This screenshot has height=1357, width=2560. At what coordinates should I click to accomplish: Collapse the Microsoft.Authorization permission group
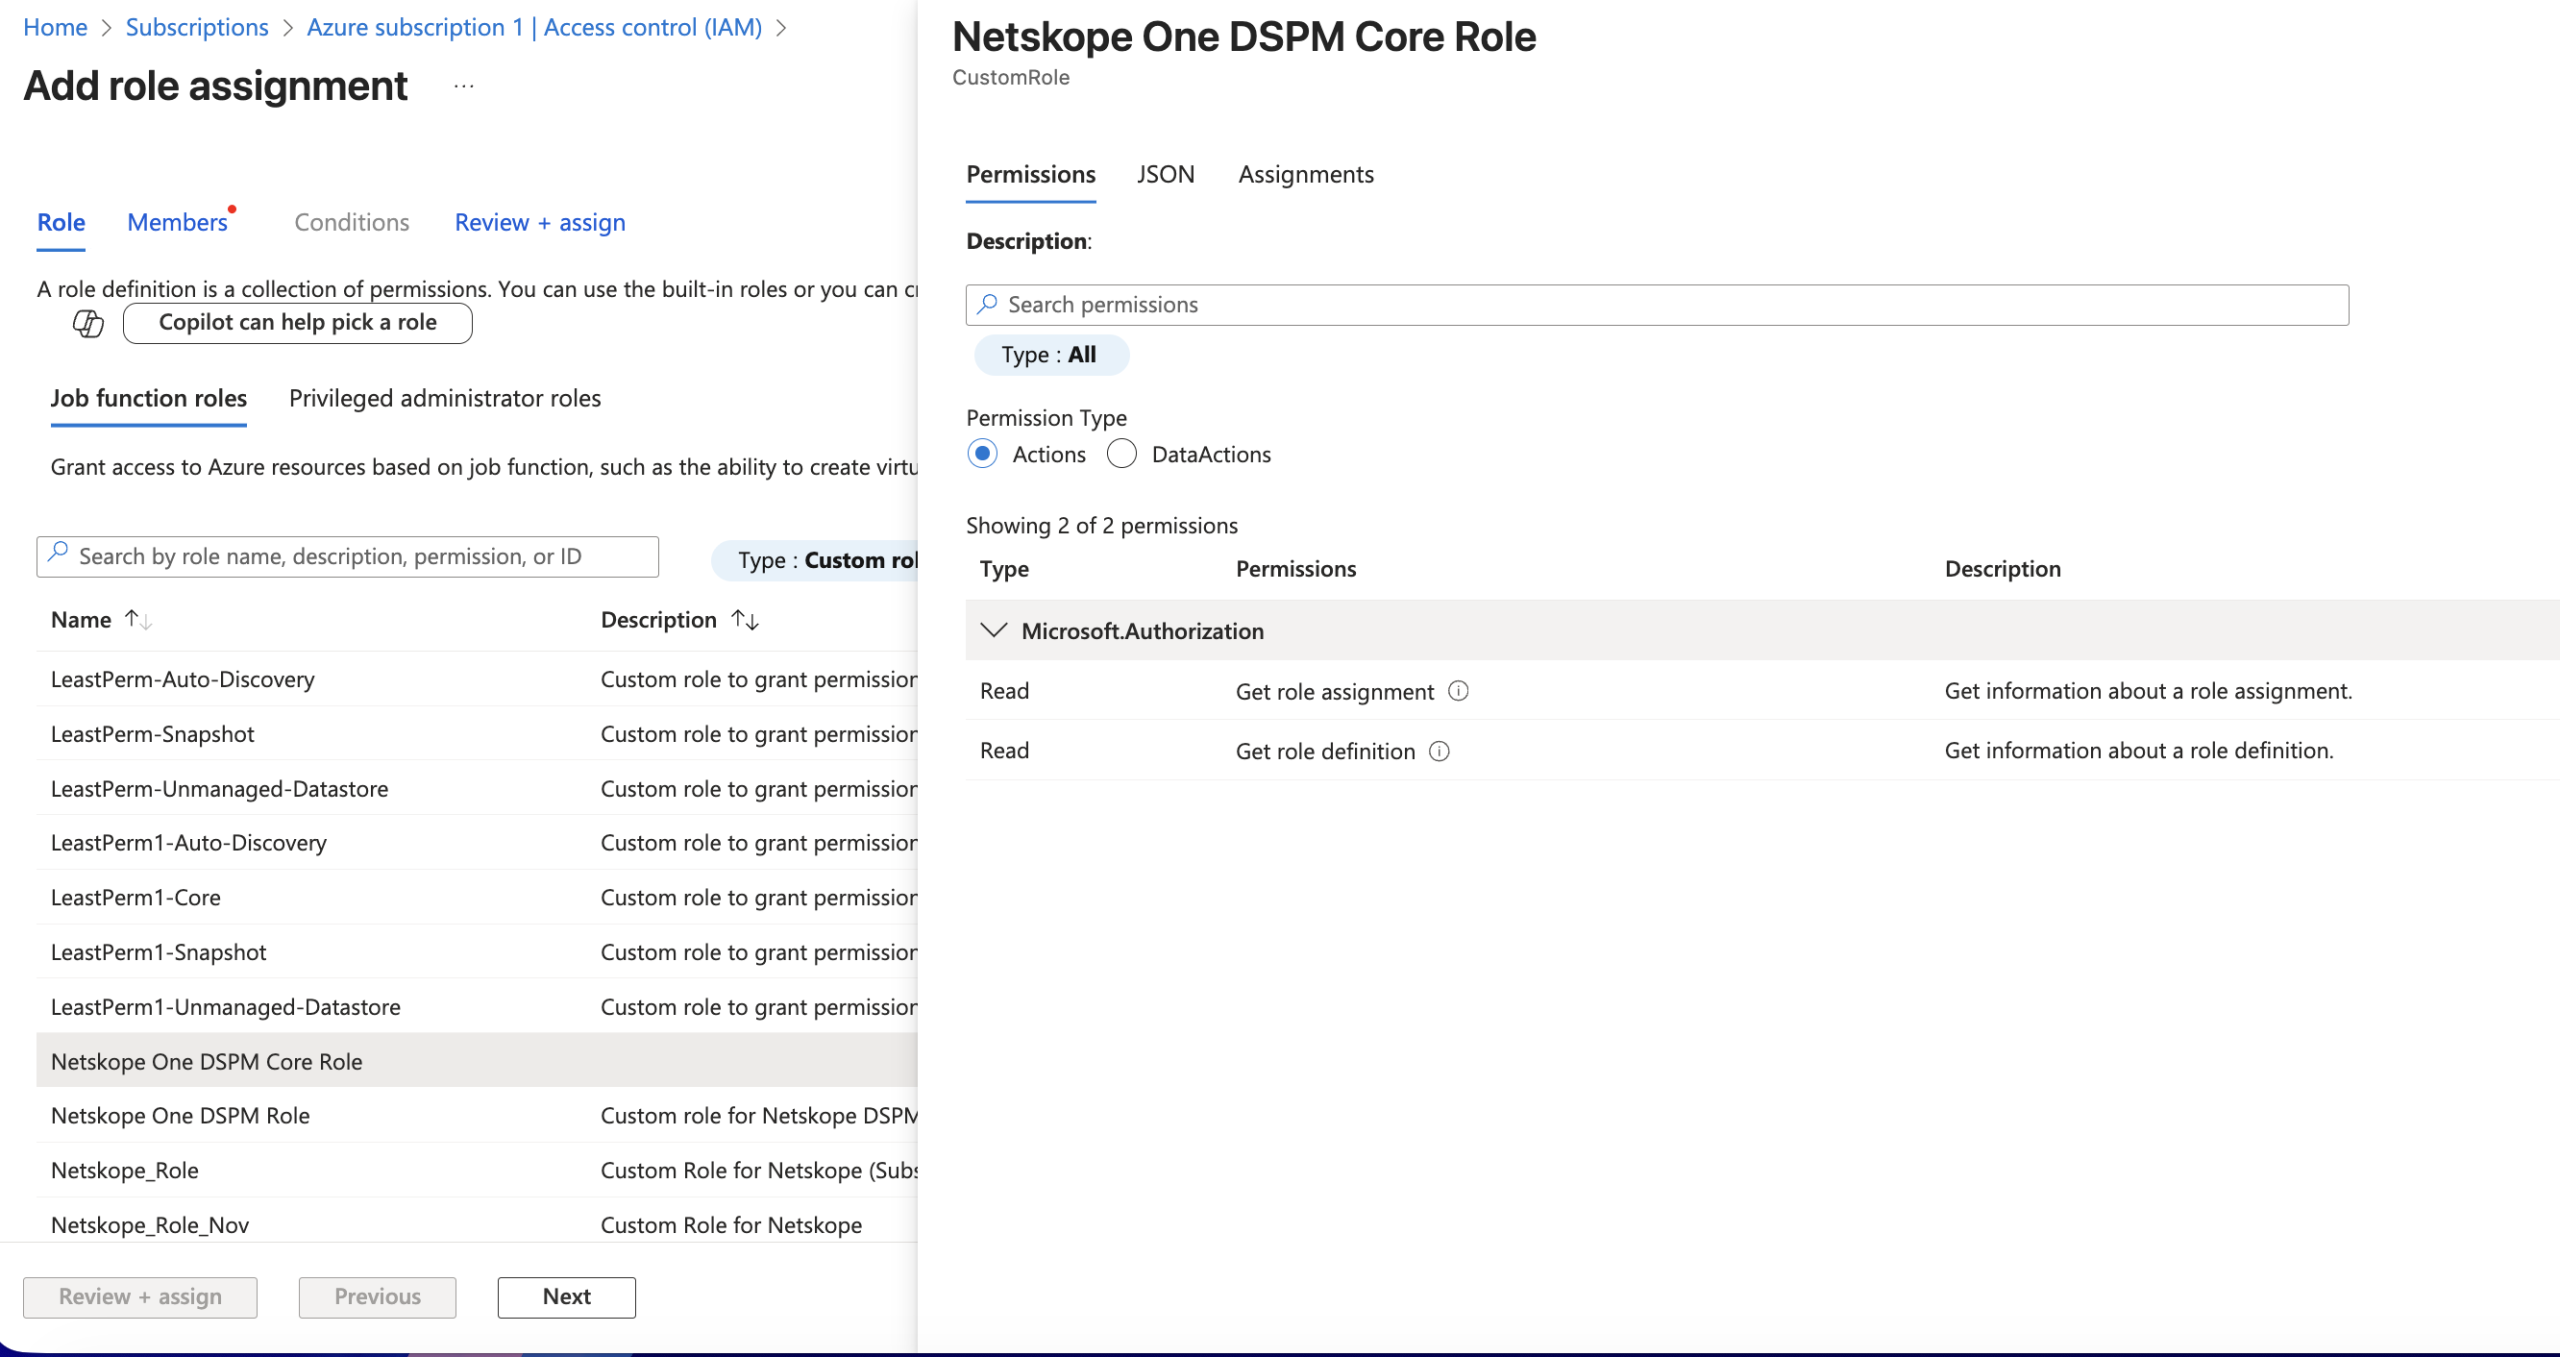993,630
